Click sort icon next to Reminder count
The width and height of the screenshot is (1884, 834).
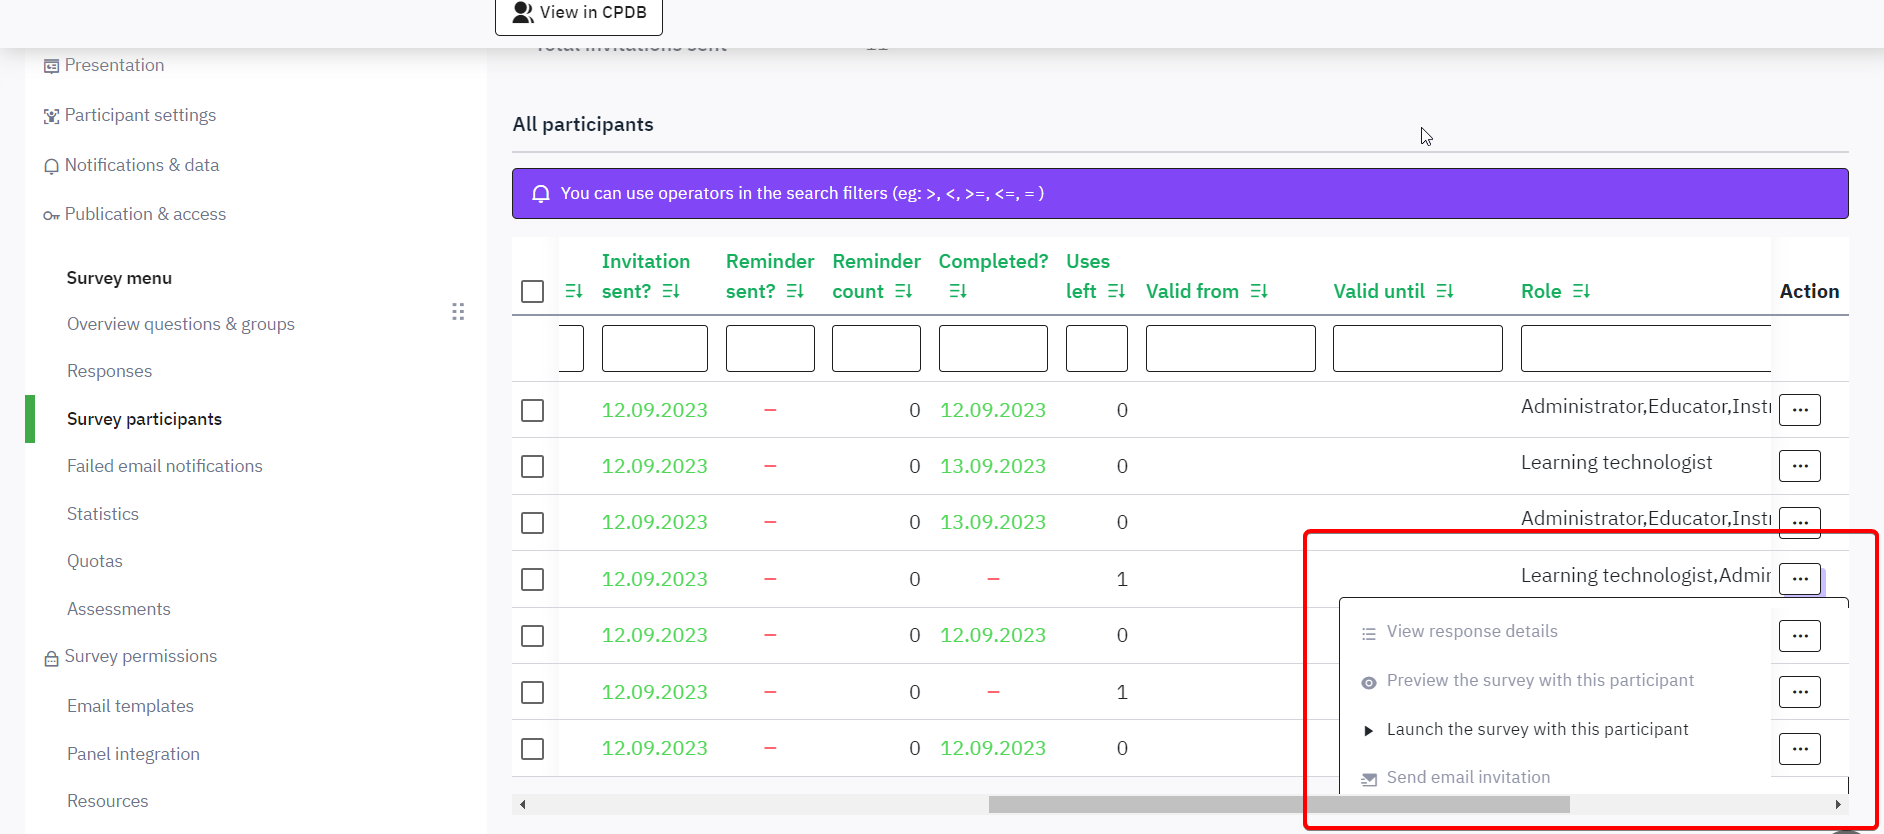pyautogui.click(x=904, y=291)
